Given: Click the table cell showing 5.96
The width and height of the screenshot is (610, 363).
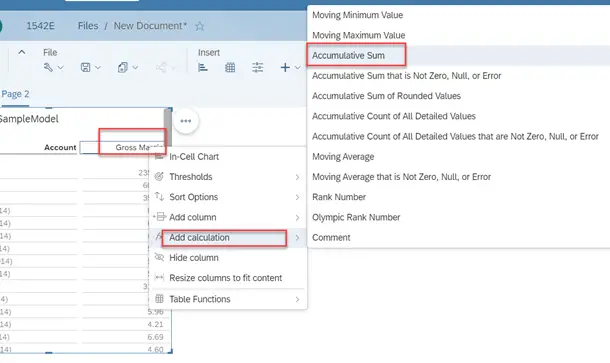Looking at the screenshot, I should (x=156, y=312).
